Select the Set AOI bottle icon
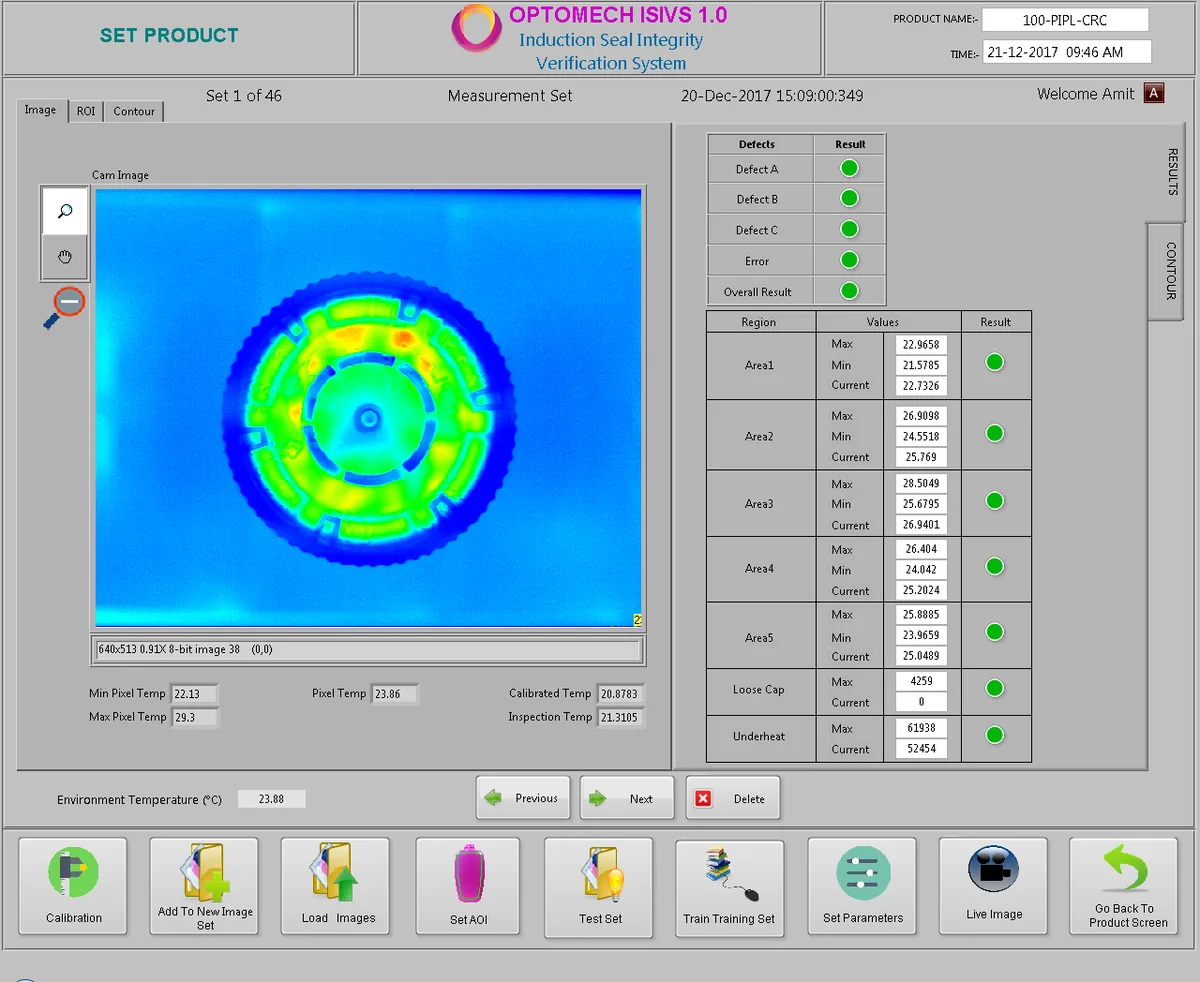Viewport: 1200px width, 982px height. coord(467,886)
